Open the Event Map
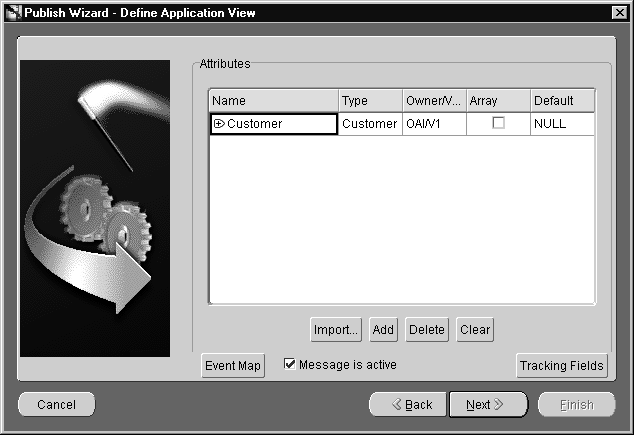The image size is (634, 435). click(x=233, y=365)
